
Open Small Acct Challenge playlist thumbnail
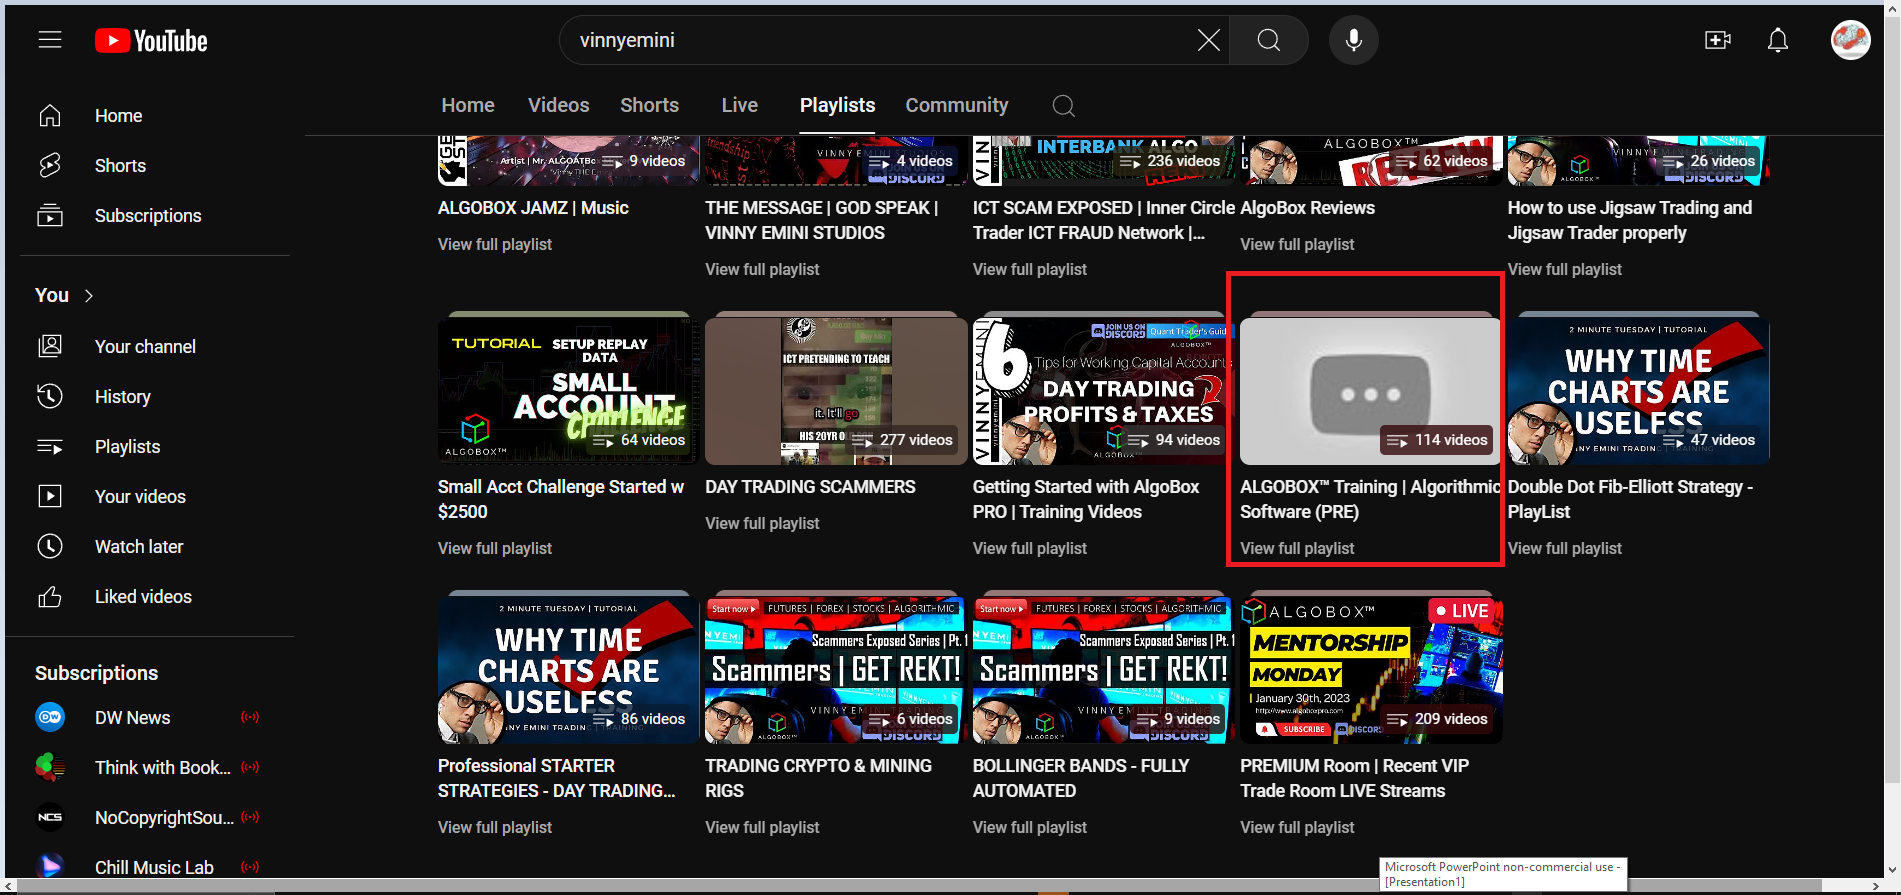point(568,391)
